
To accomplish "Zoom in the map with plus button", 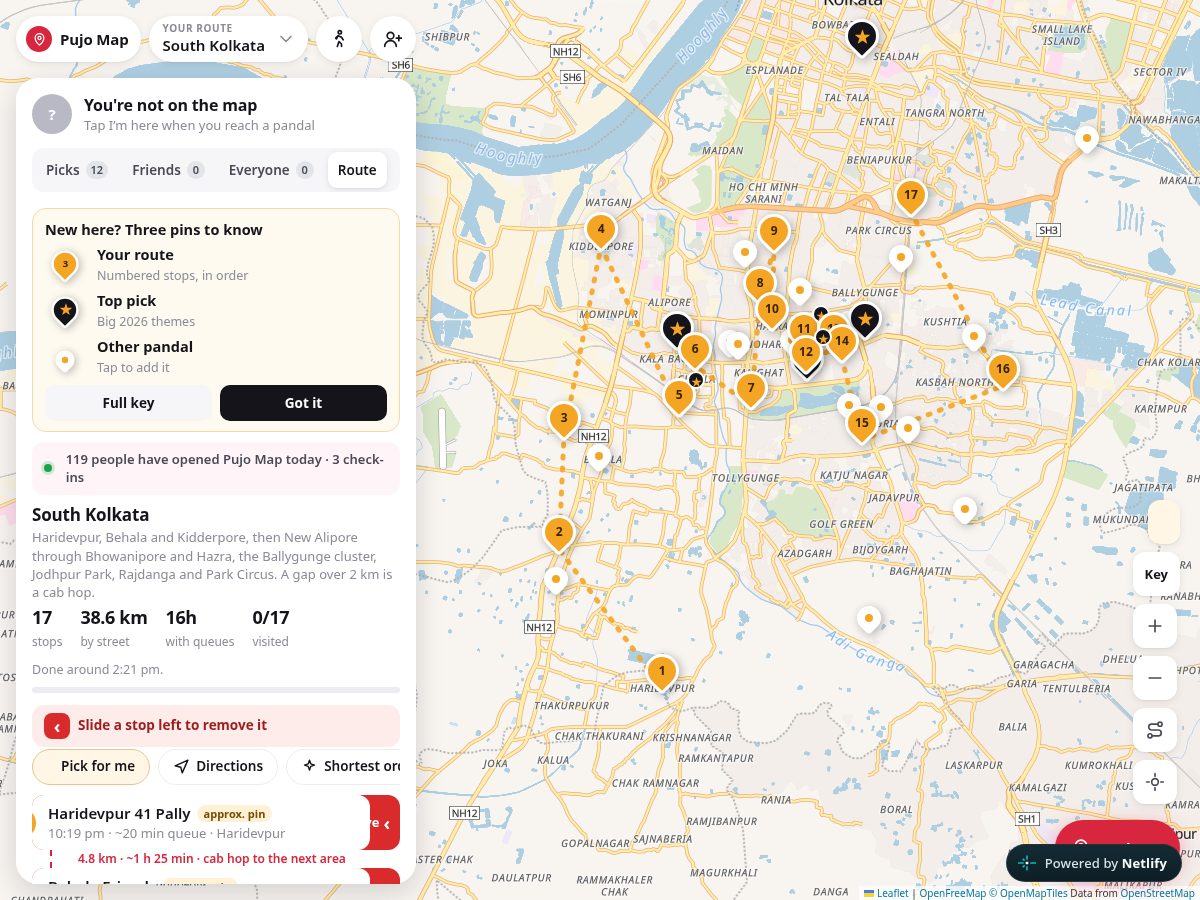I will 1156,627.
